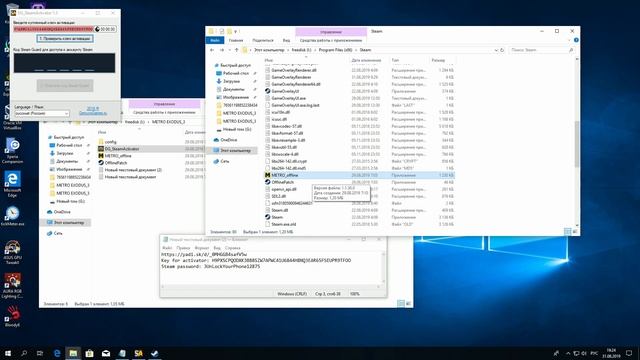This screenshot has width=640, height=360.
Task: Refresh the Steam folder address bar
Action: 502,50
